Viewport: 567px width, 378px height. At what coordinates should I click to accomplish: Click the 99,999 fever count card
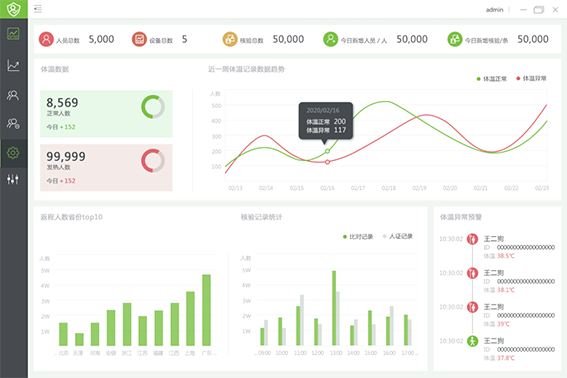(106, 167)
